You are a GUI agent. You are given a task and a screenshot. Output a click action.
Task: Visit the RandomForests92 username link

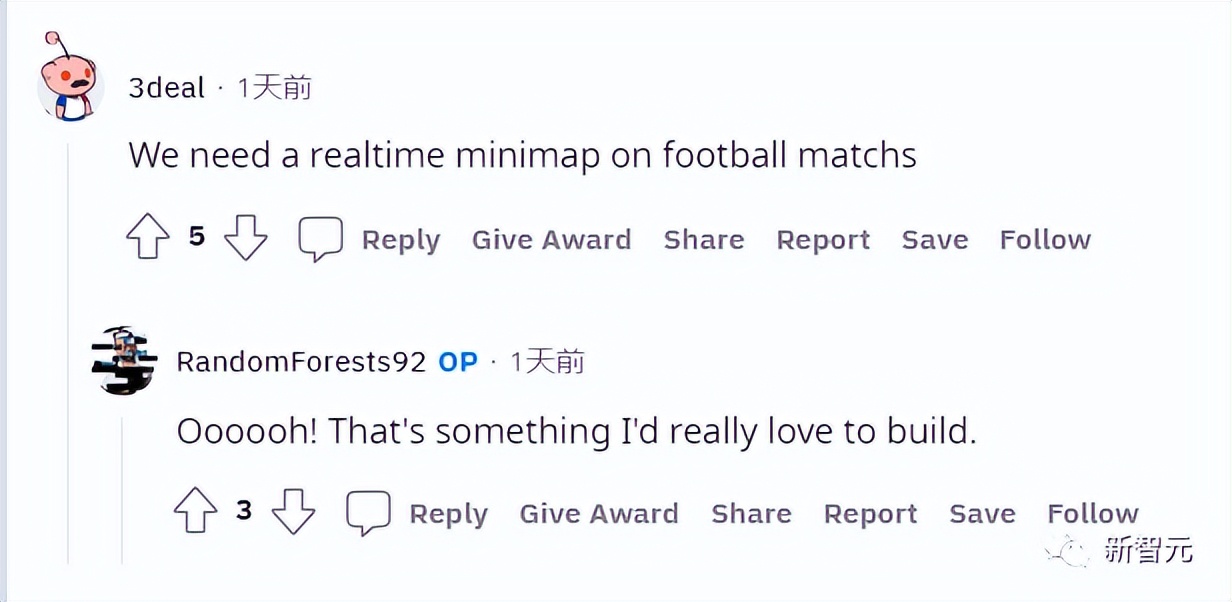[x=301, y=361]
